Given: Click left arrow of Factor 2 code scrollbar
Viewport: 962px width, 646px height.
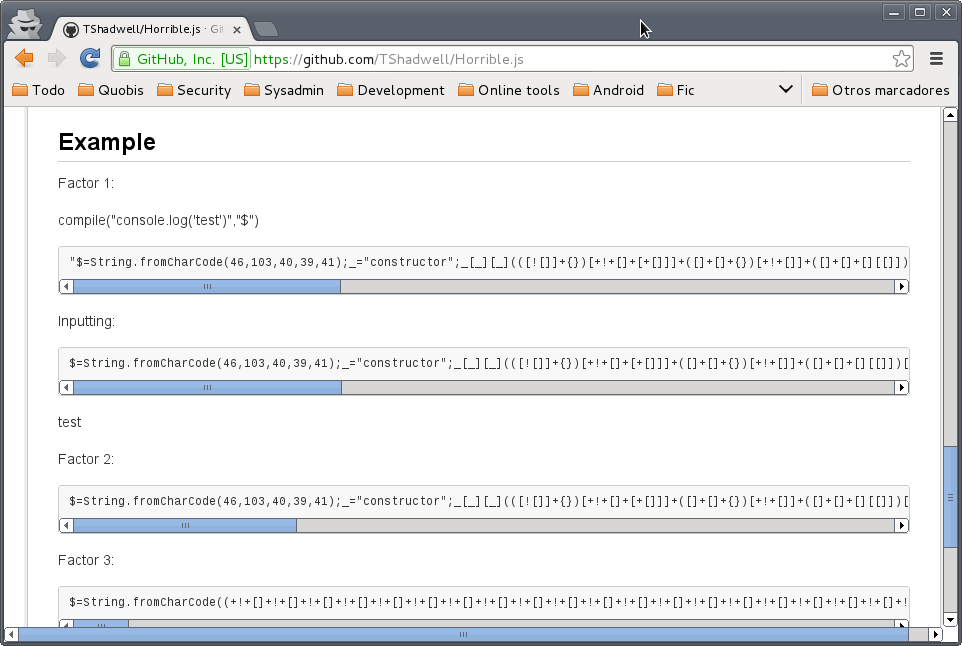Looking at the screenshot, I should pyautogui.click(x=66, y=526).
